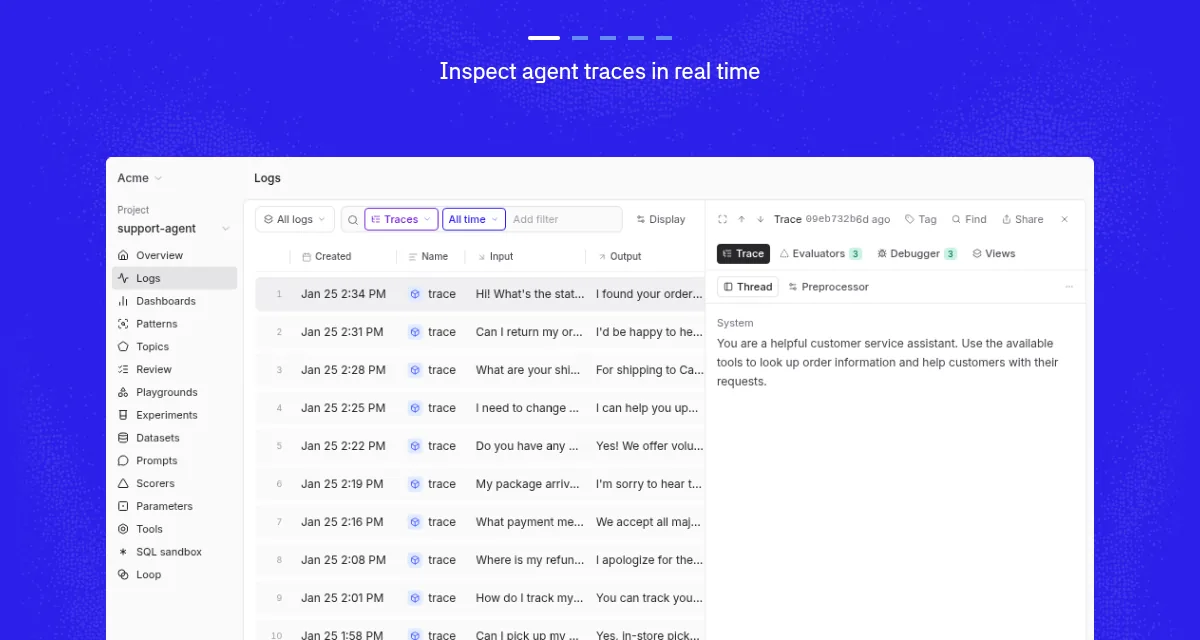Open Loop in the sidebar
The width and height of the screenshot is (1200, 640).
[x=149, y=575]
